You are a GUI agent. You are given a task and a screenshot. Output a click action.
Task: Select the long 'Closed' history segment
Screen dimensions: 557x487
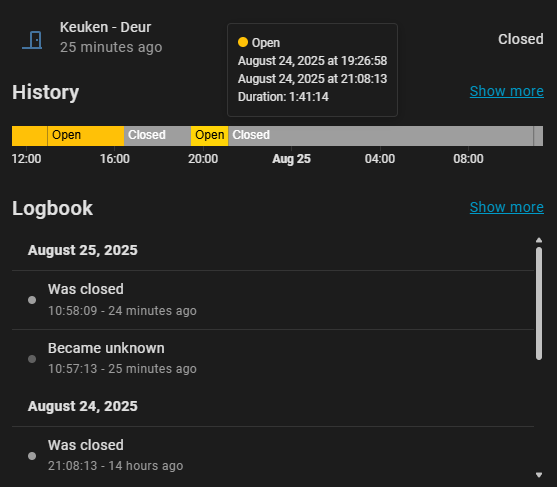381,136
